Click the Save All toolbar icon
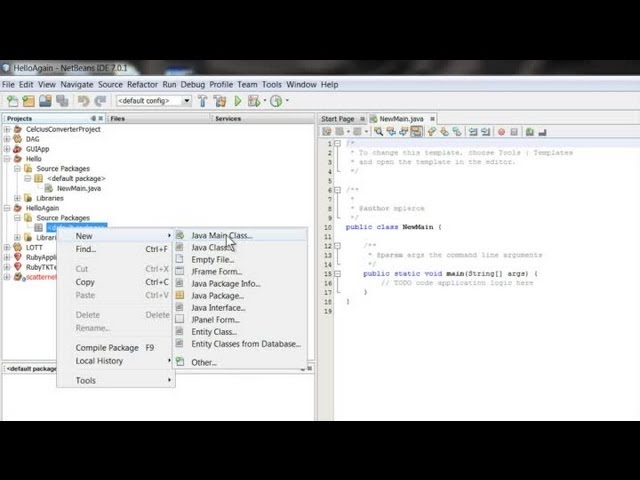This screenshot has width=640, height=480. tap(62, 101)
